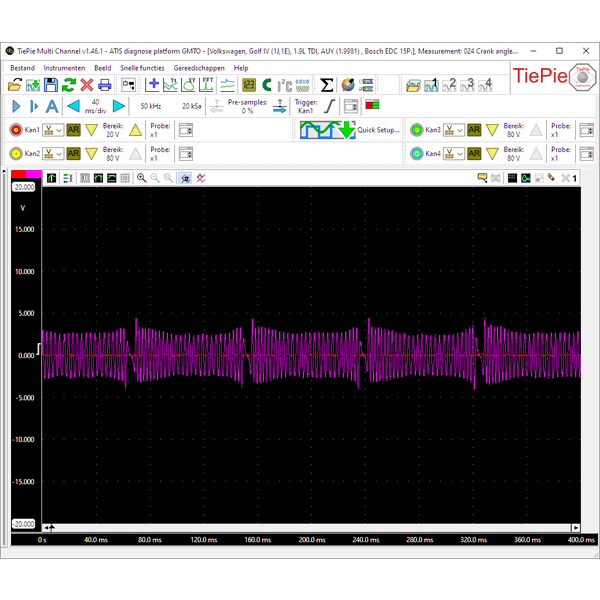Click the Quick Setup button
Image resolution: width=600 pixels, height=600 pixels.
[x=378, y=130]
